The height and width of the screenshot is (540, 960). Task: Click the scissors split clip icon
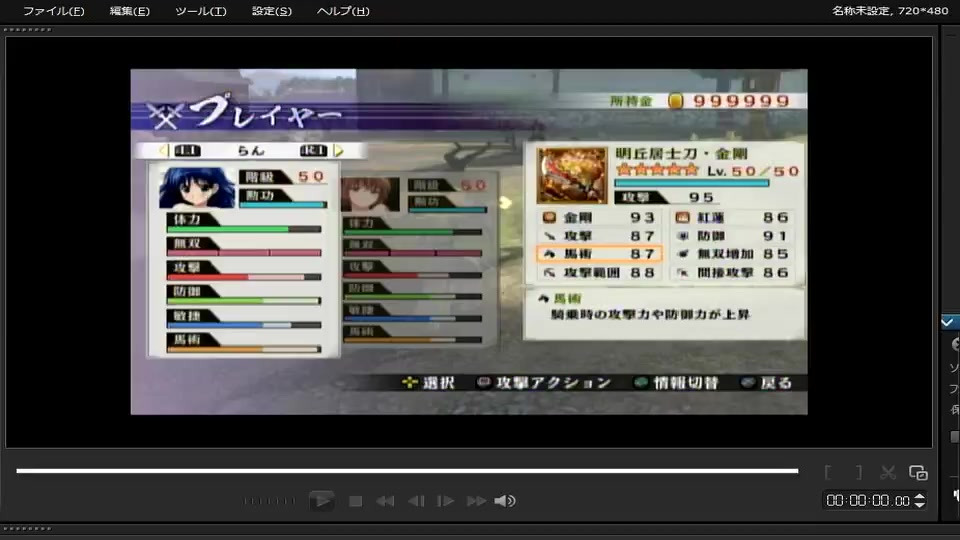(x=888, y=473)
